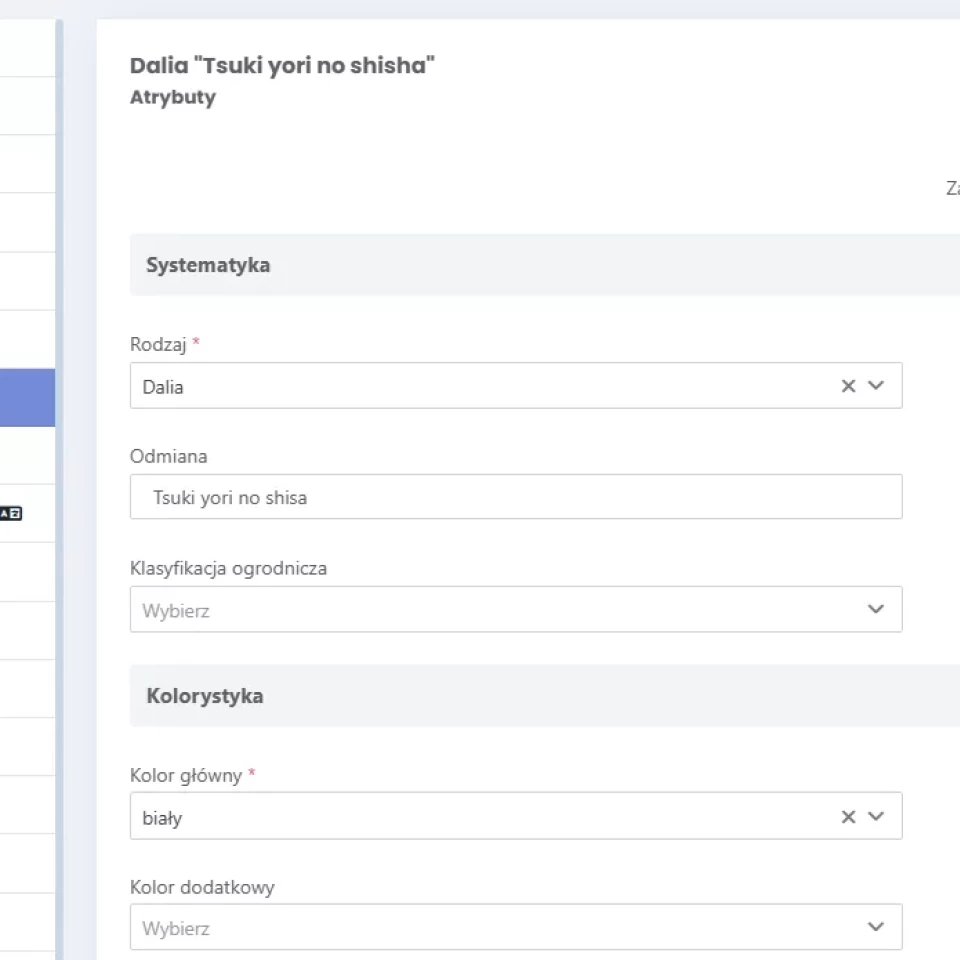Click the Odmiana field label

[168, 456]
